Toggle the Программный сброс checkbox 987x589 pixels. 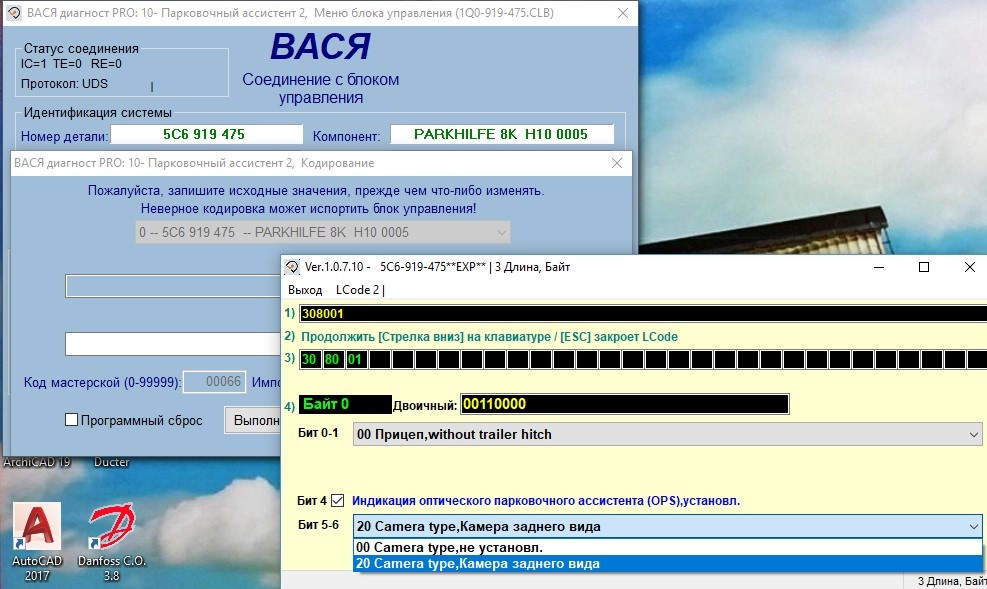point(72,420)
